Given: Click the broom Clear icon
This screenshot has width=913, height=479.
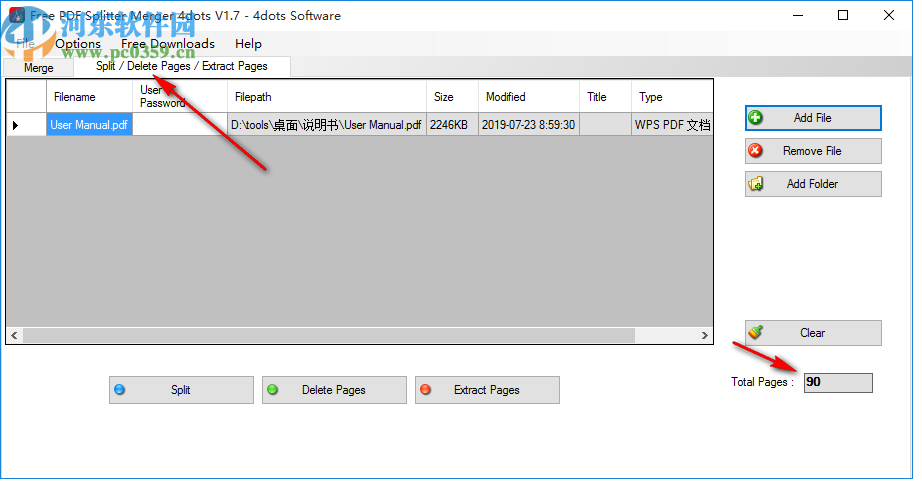Looking at the screenshot, I should (x=756, y=332).
